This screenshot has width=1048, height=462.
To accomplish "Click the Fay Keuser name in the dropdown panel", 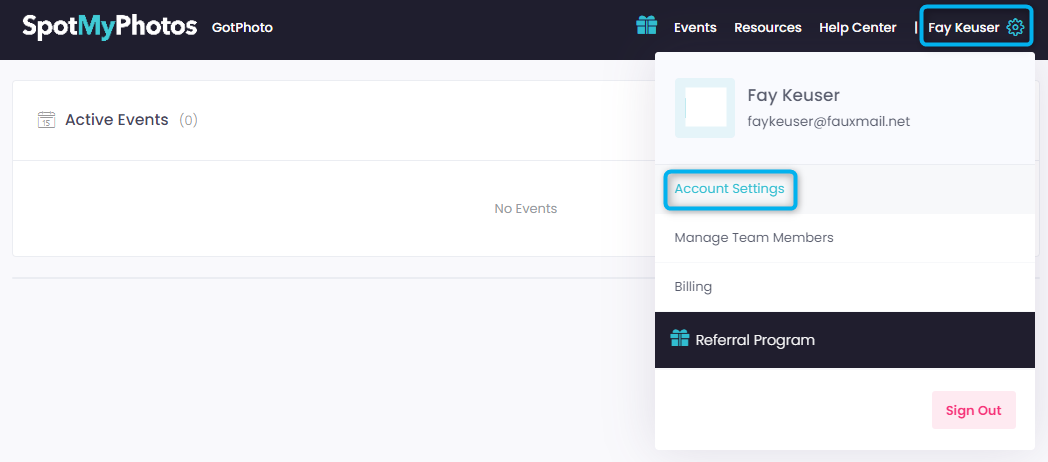I will coord(793,96).
